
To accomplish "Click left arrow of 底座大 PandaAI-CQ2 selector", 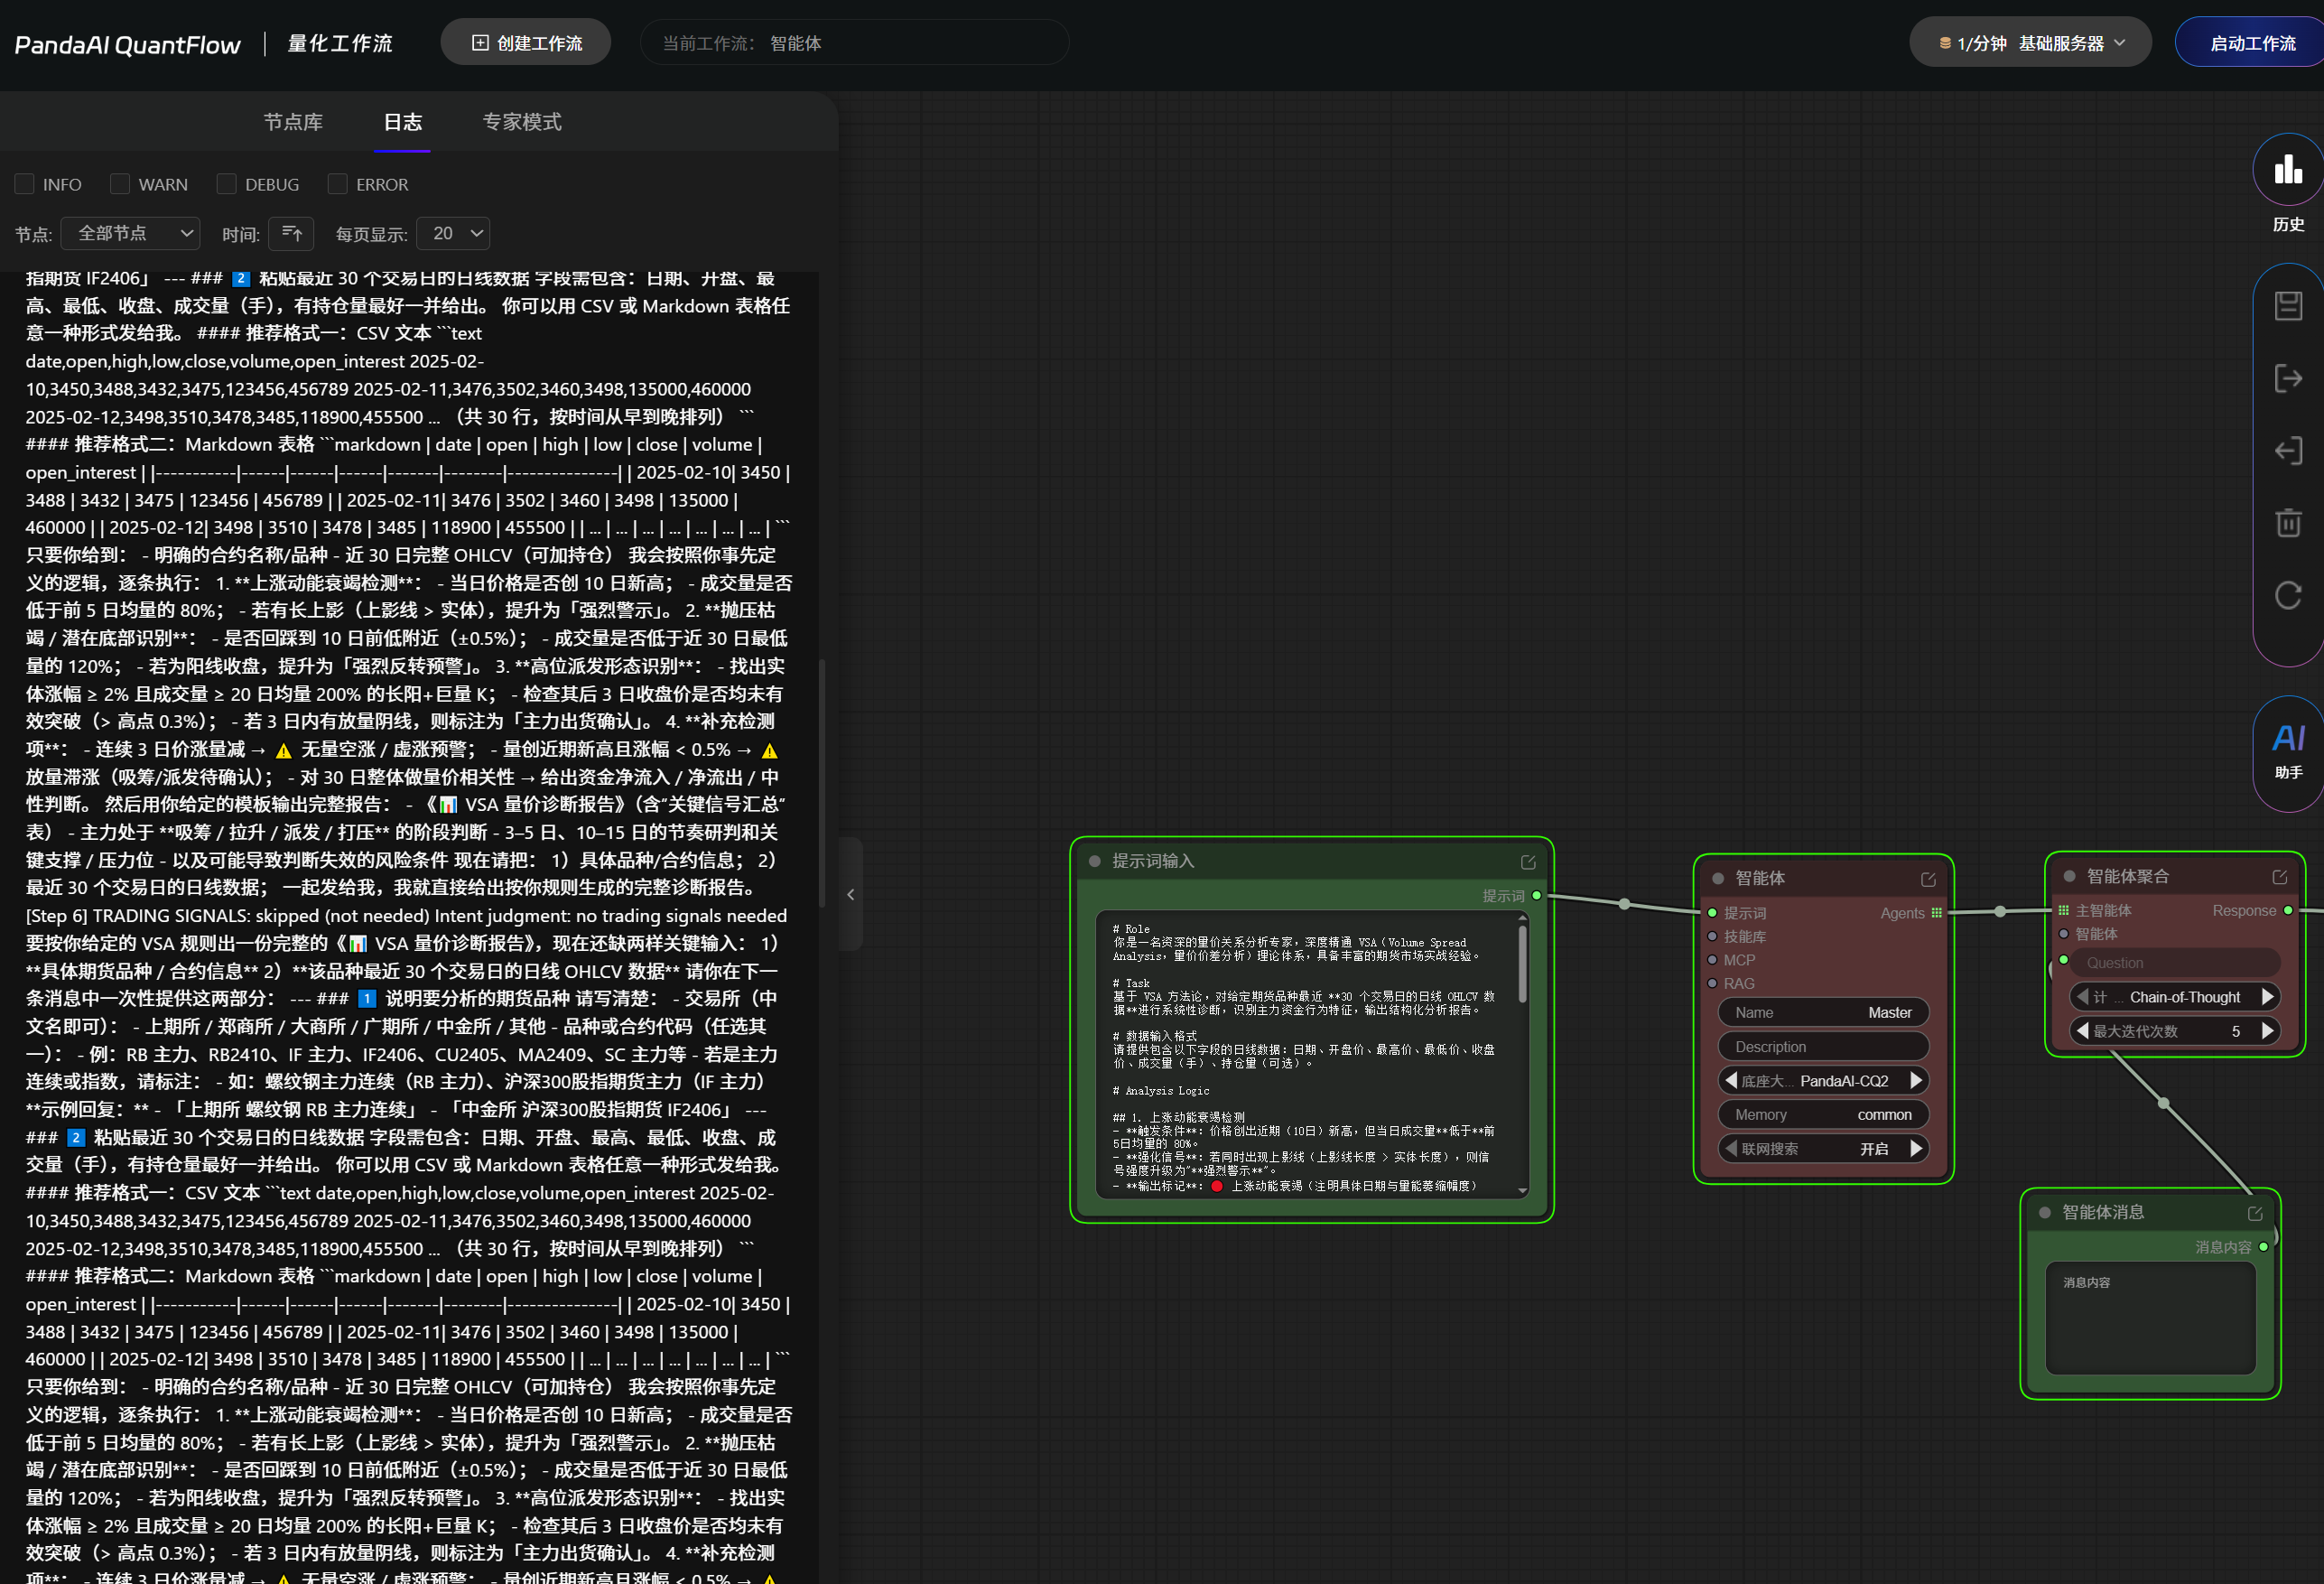I will tap(1731, 1080).
